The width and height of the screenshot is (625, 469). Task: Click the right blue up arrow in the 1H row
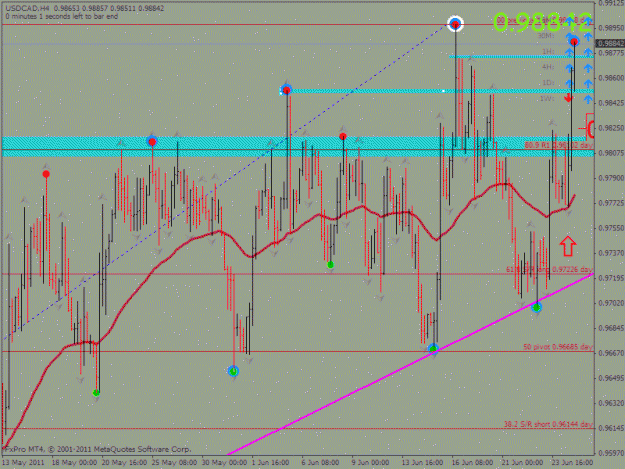coord(588,52)
